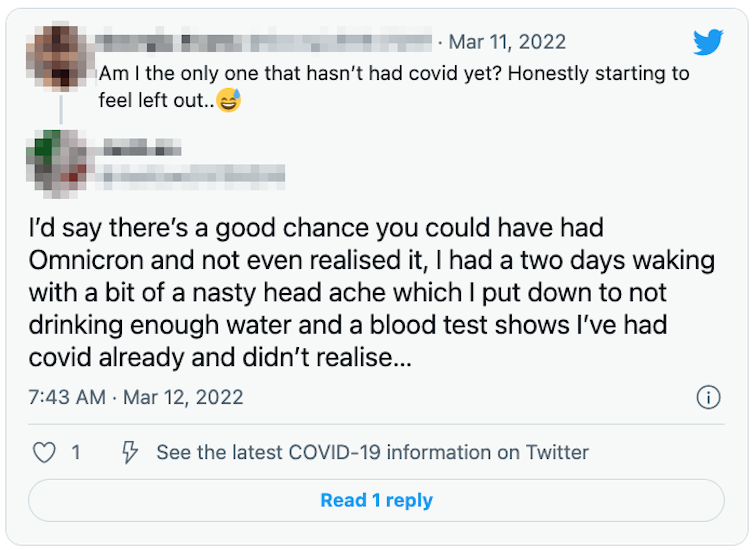Open the 7:43 AM · Mar 12, 2022 timestamp

pyautogui.click(x=136, y=397)
